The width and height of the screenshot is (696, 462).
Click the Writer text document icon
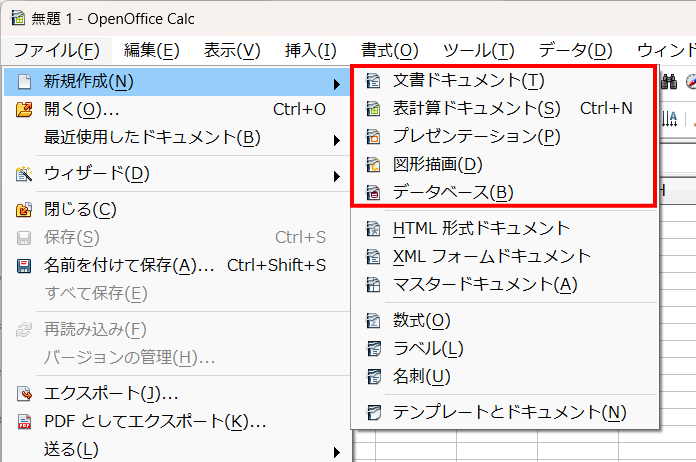pos(373,81)
